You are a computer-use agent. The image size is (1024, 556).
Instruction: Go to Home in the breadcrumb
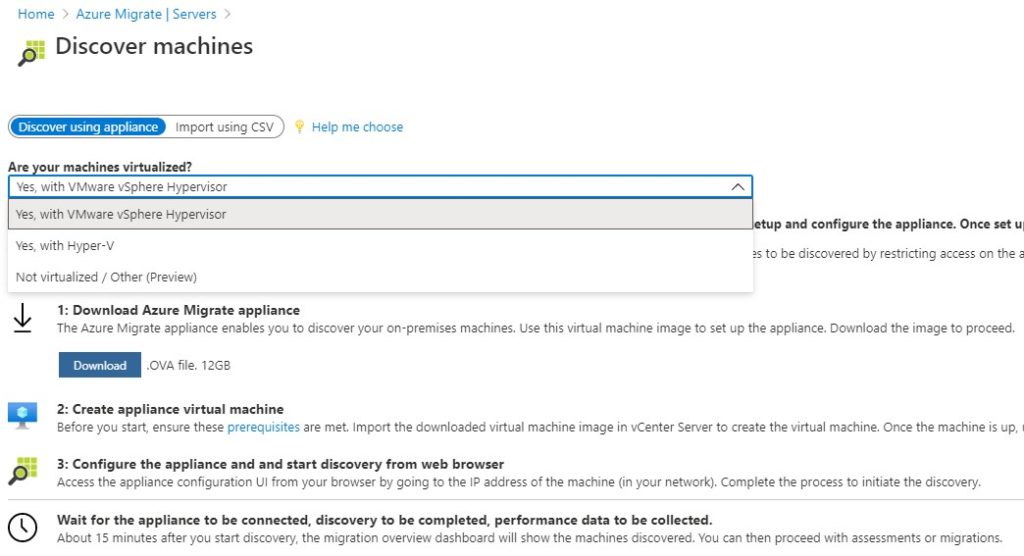[x=36, y=14]
